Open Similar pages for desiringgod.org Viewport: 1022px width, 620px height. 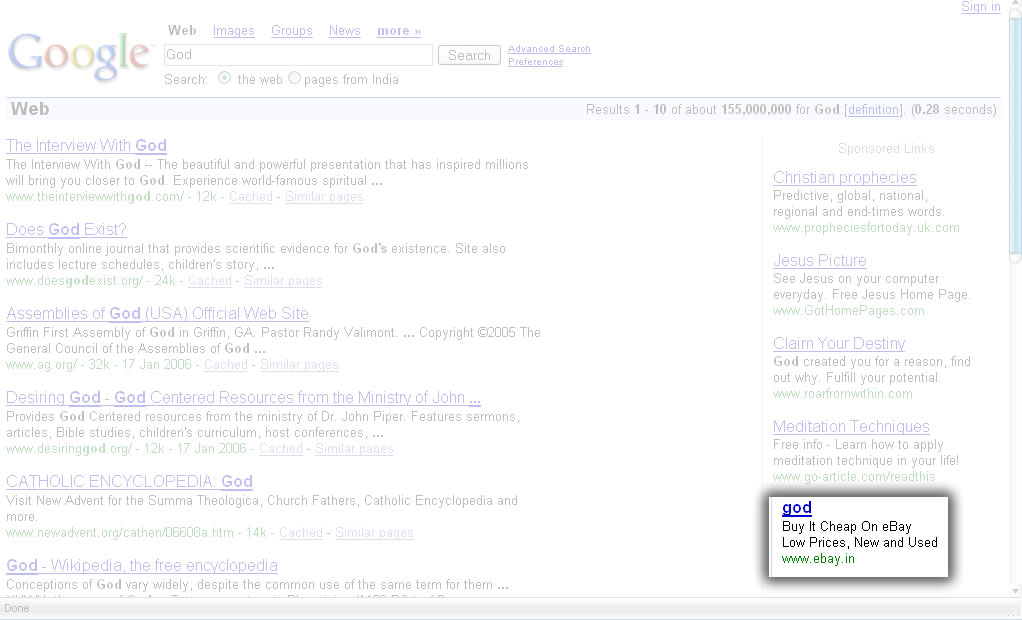point(354,449)
